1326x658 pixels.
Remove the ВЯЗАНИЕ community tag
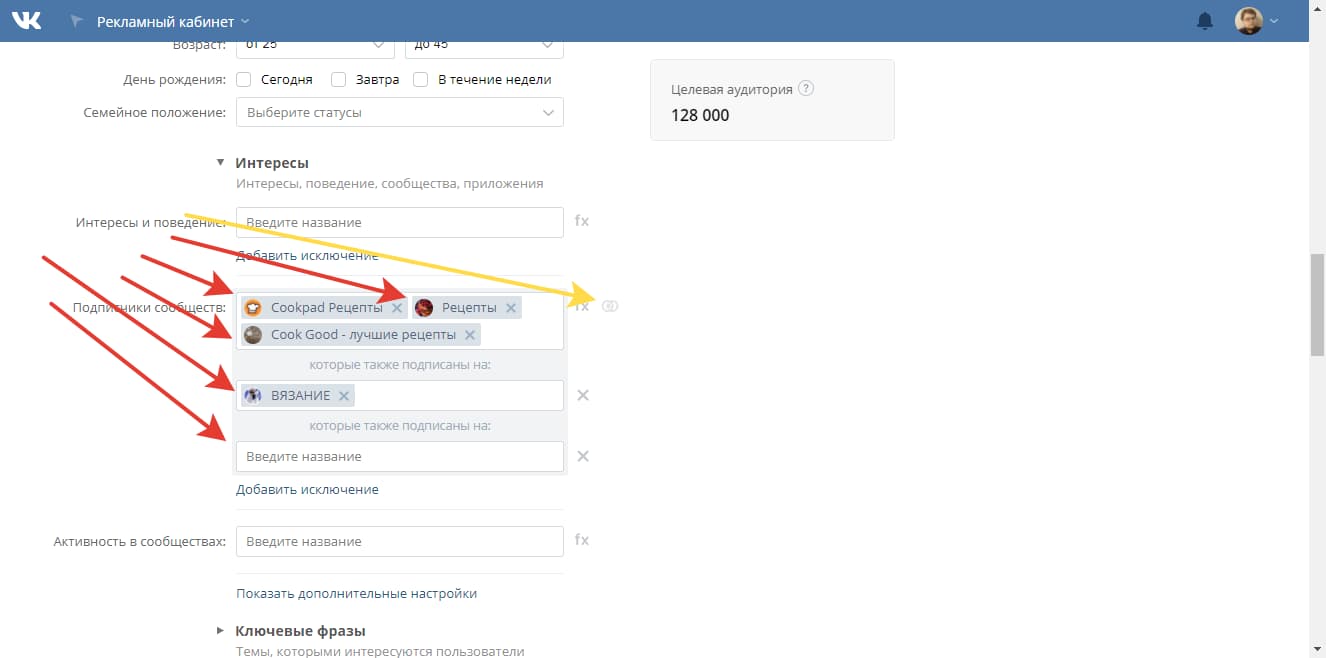(344, 396)
